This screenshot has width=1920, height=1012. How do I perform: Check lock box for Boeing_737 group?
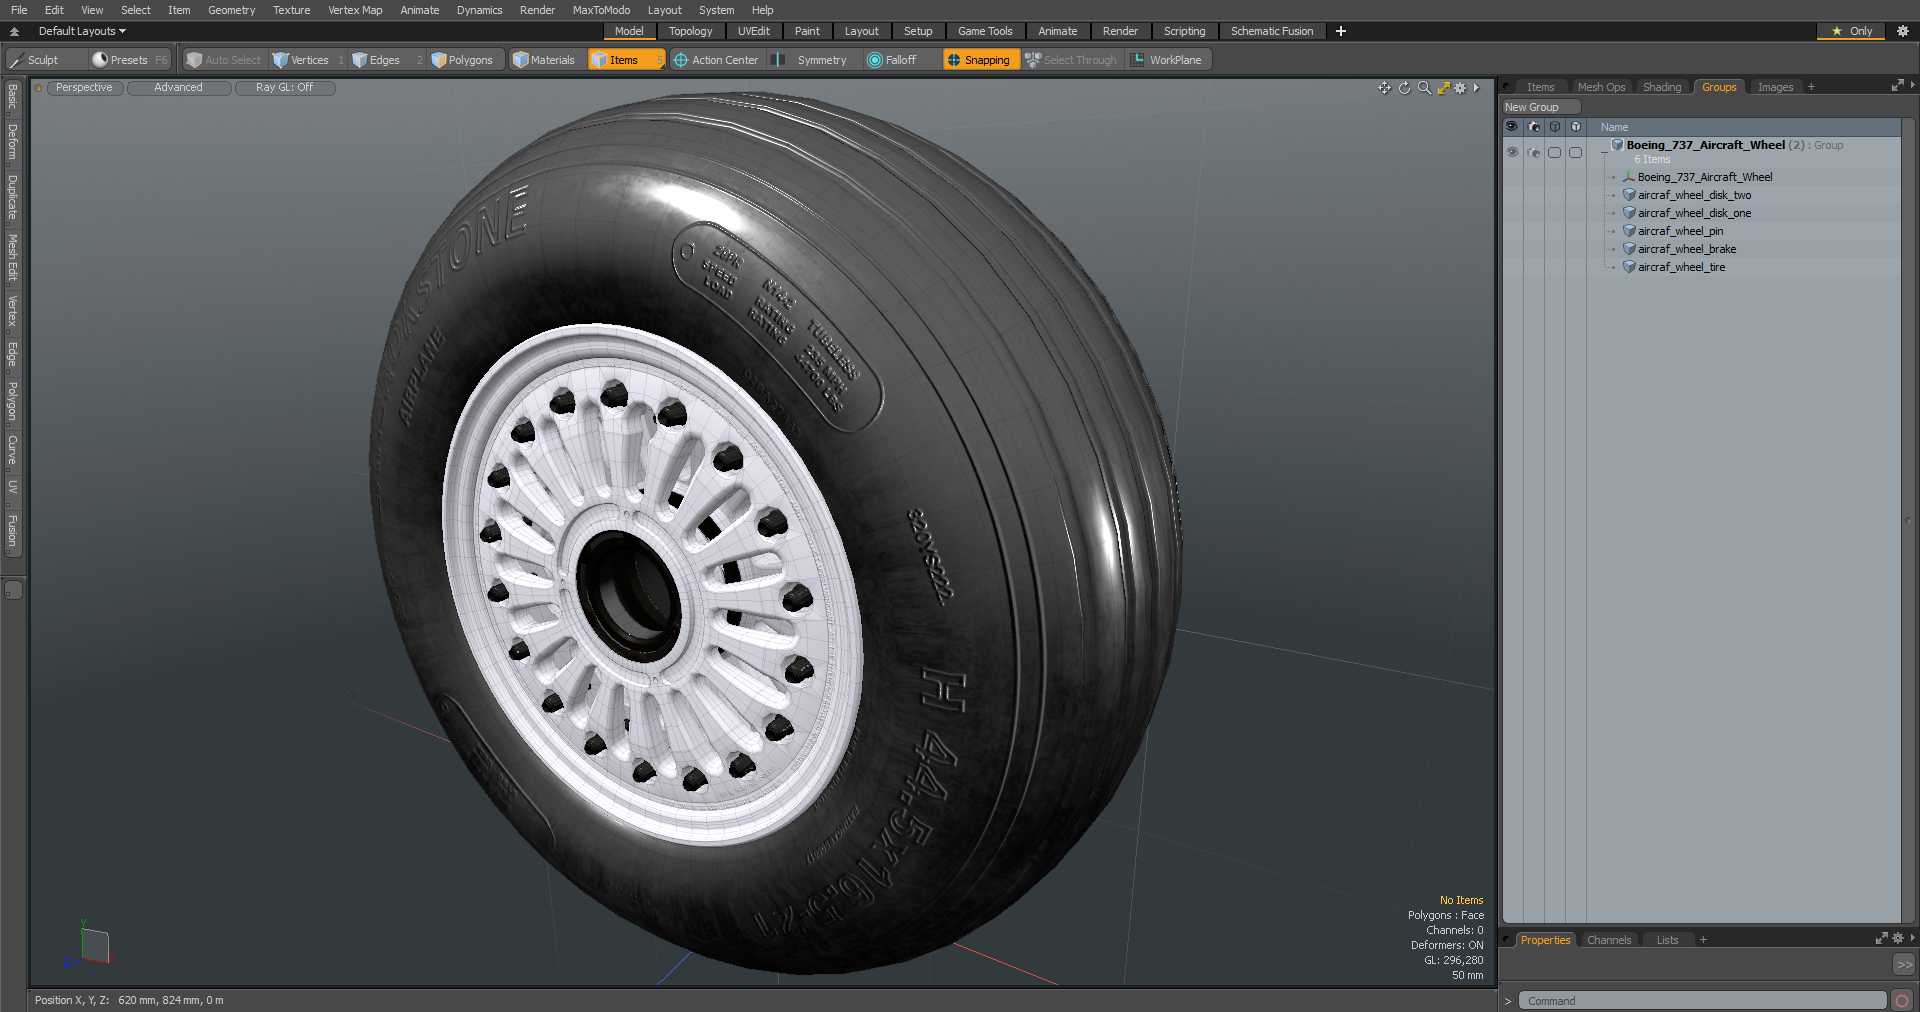[1554, 152]
